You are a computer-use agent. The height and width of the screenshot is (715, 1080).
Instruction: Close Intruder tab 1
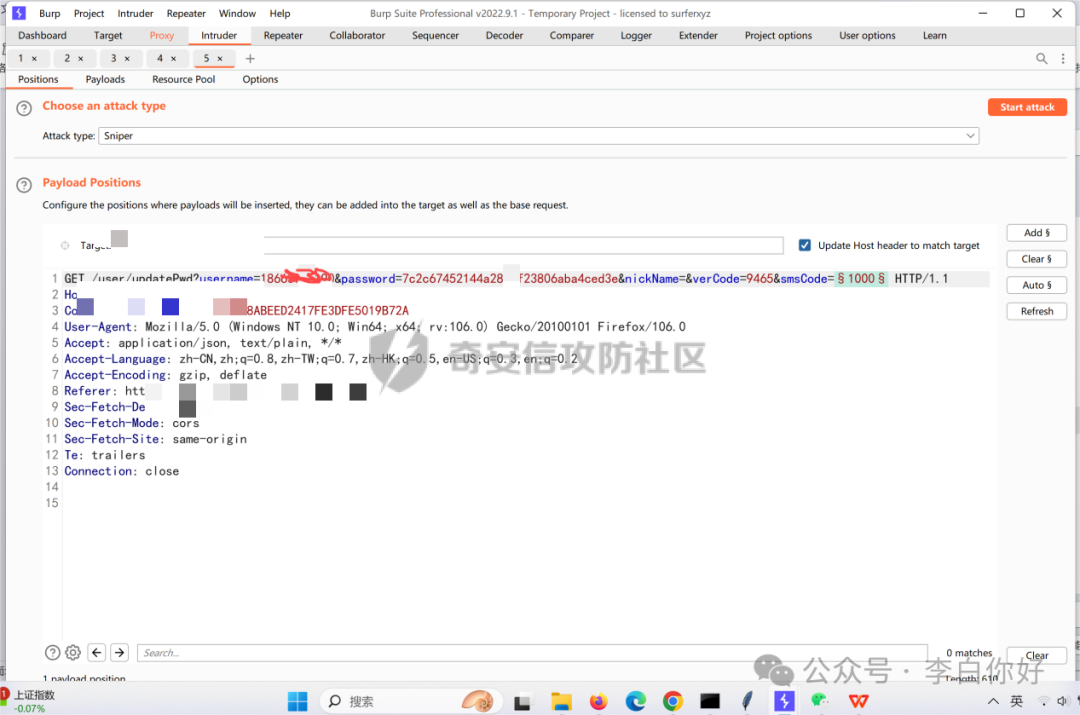34,59
